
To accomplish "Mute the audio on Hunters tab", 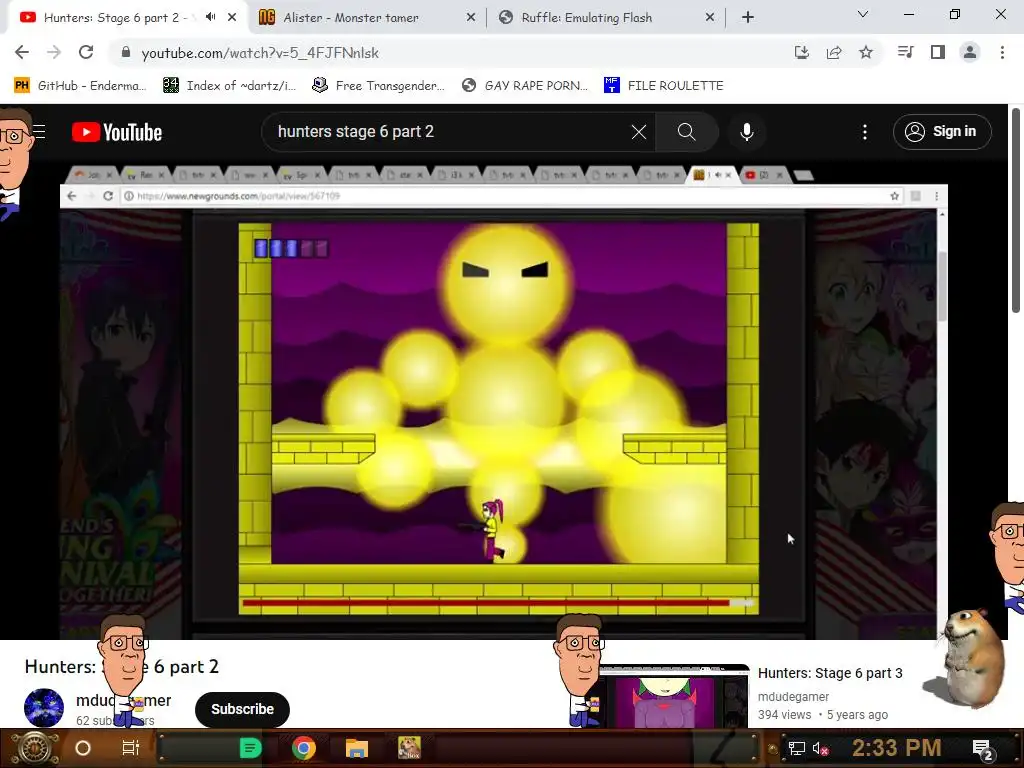I will (210, 17).
